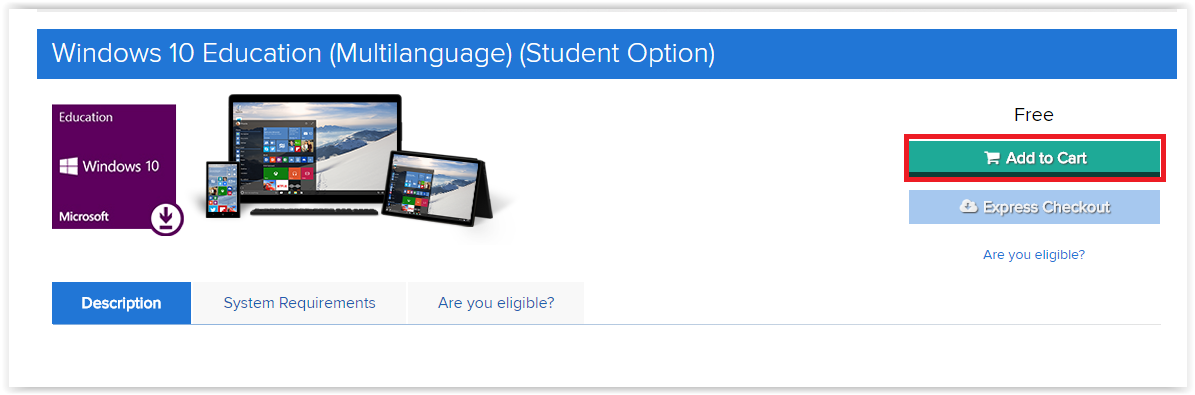Click the smartphone in the devices image
The height and width of the screenshot is (395, 1195).
point(223,188)
